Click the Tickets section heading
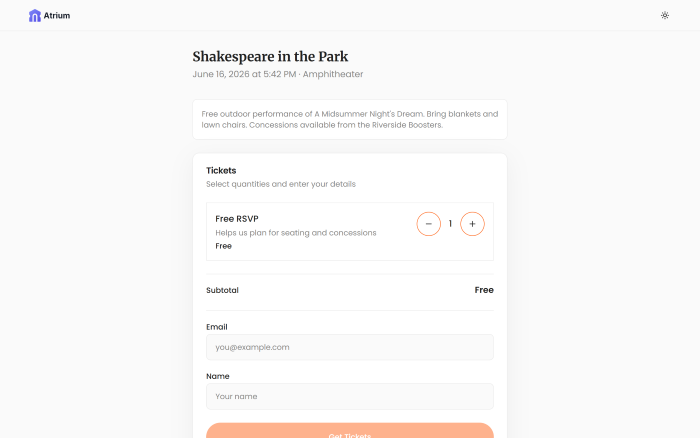The image size is (700, 438). coord(221,170)
